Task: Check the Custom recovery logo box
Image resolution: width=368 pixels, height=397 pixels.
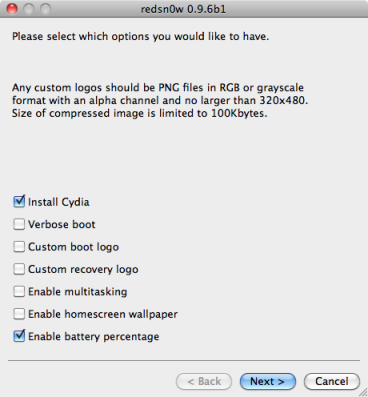Action: (19, 269)
